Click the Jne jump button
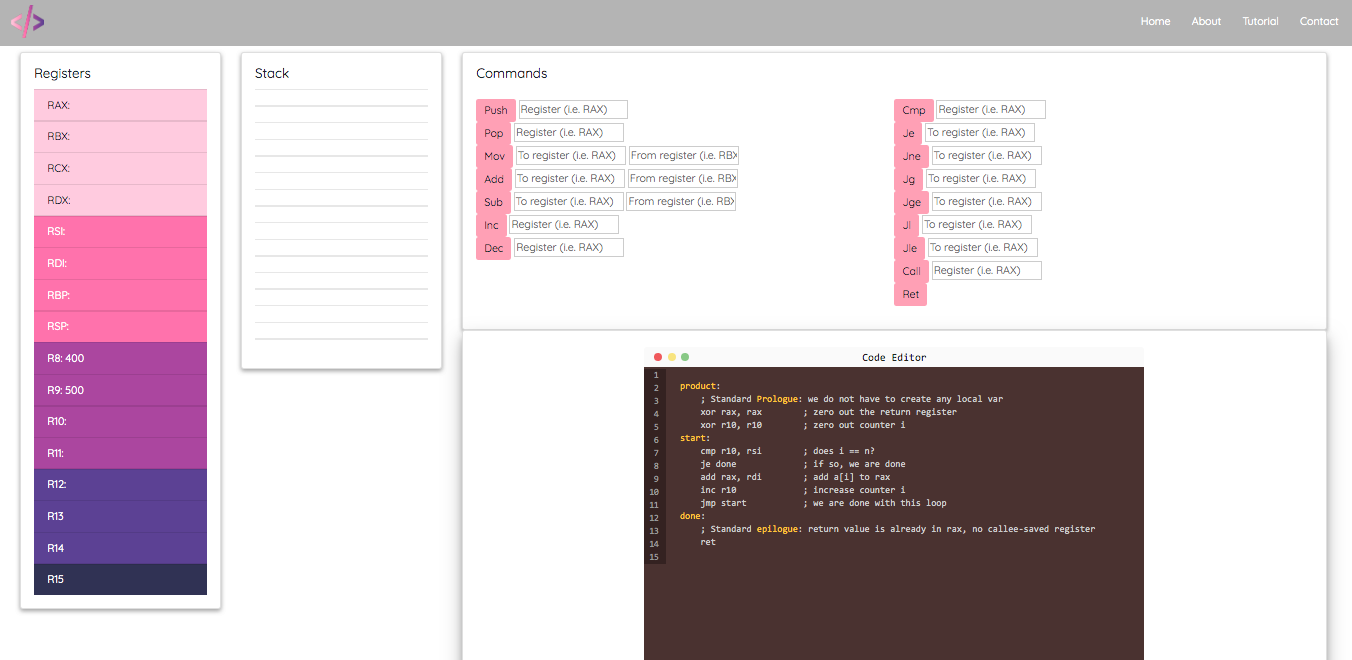 point(912,156)
